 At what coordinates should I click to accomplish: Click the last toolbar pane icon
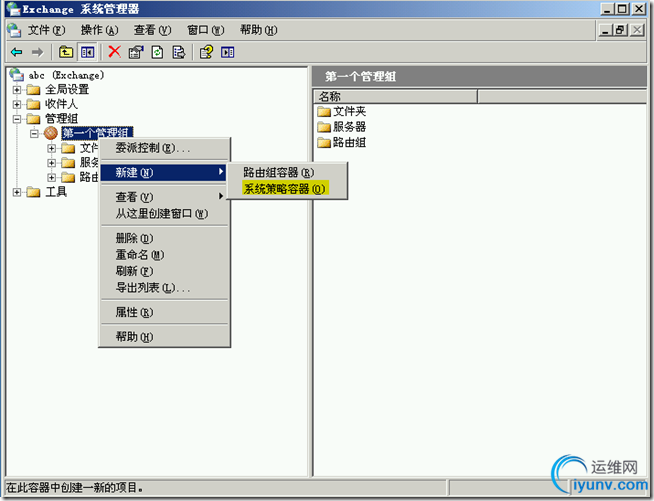pos(228,52)
